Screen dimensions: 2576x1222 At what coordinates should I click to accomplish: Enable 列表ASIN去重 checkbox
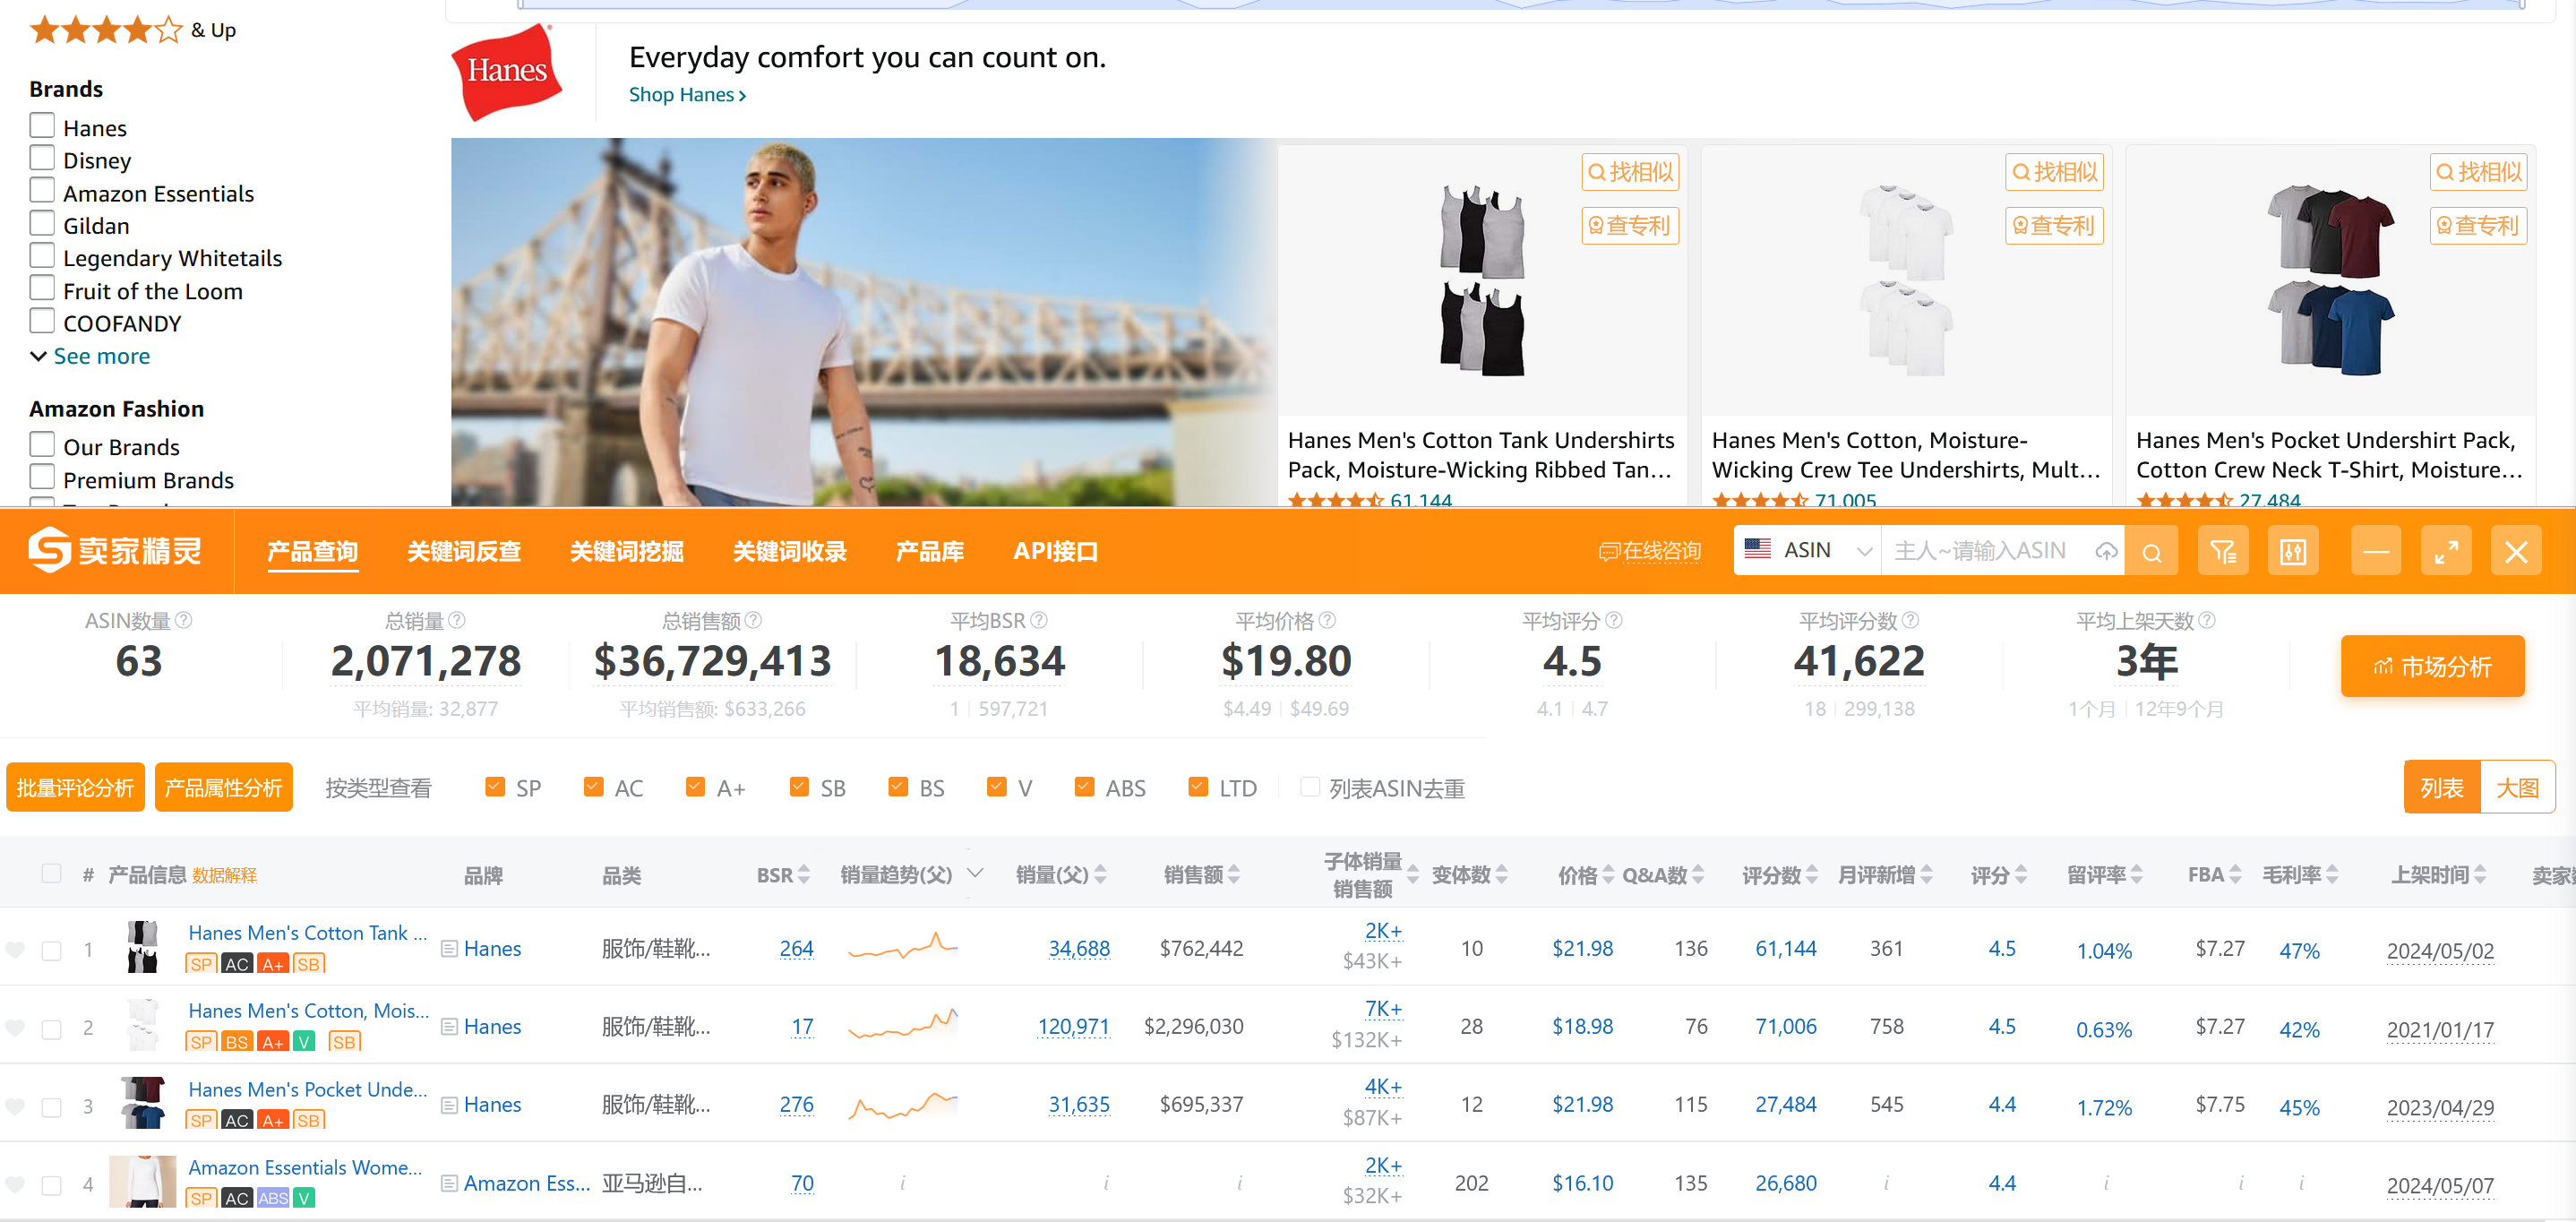pos(1309,787)
